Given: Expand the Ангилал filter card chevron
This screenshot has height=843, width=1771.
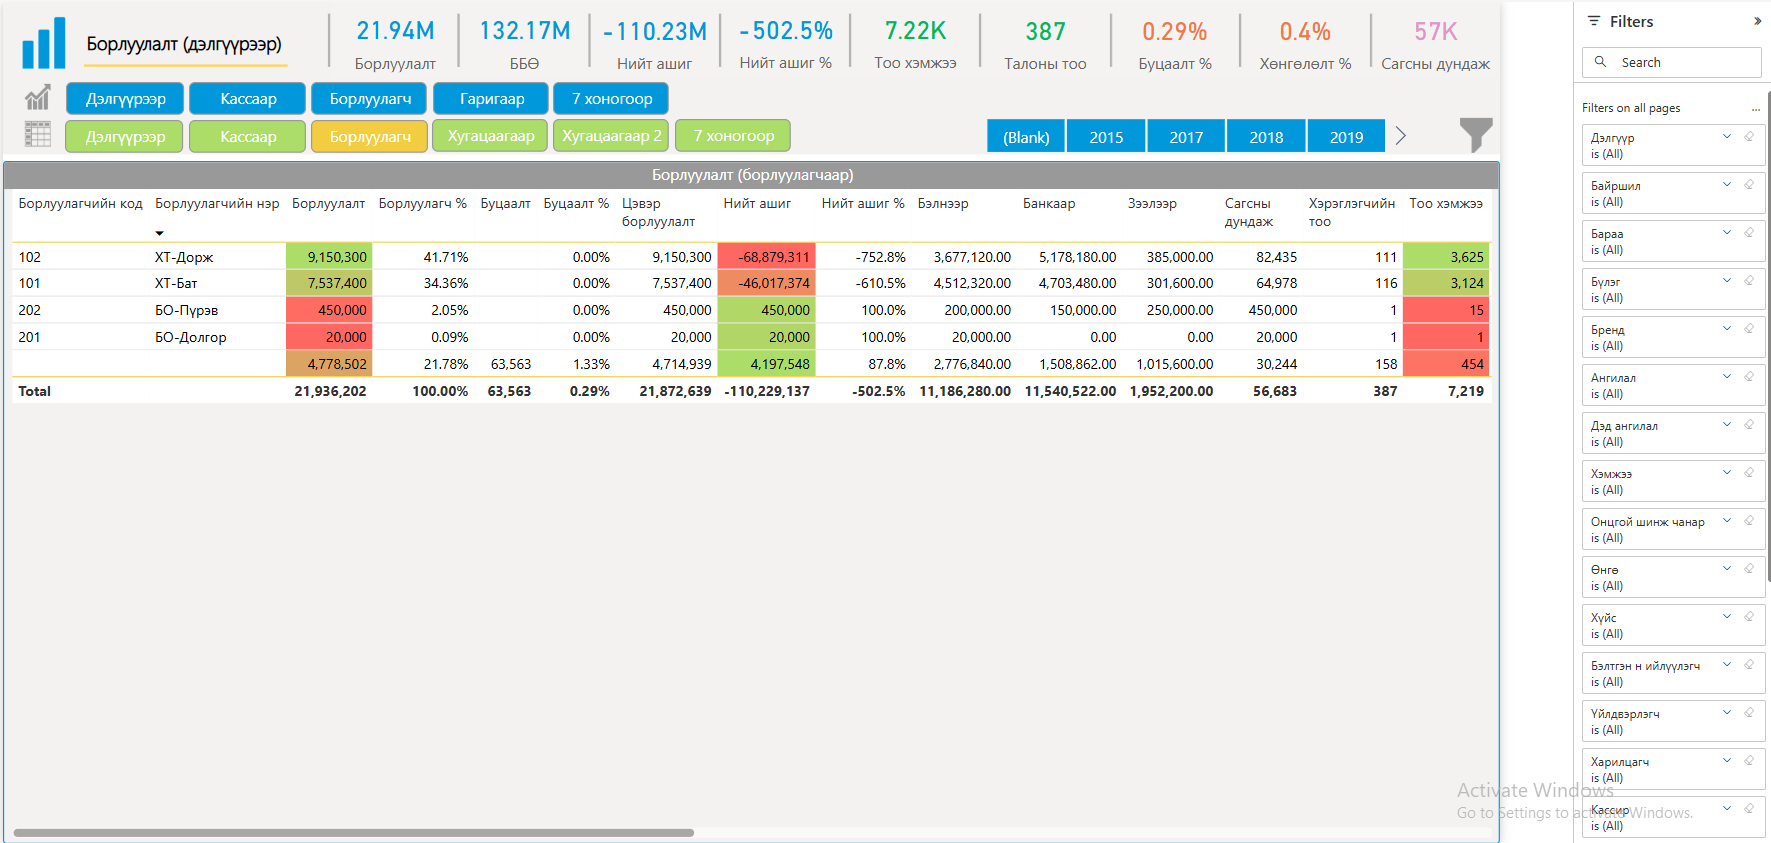Looking at the screenshot, I should [x=1727, y=377].
